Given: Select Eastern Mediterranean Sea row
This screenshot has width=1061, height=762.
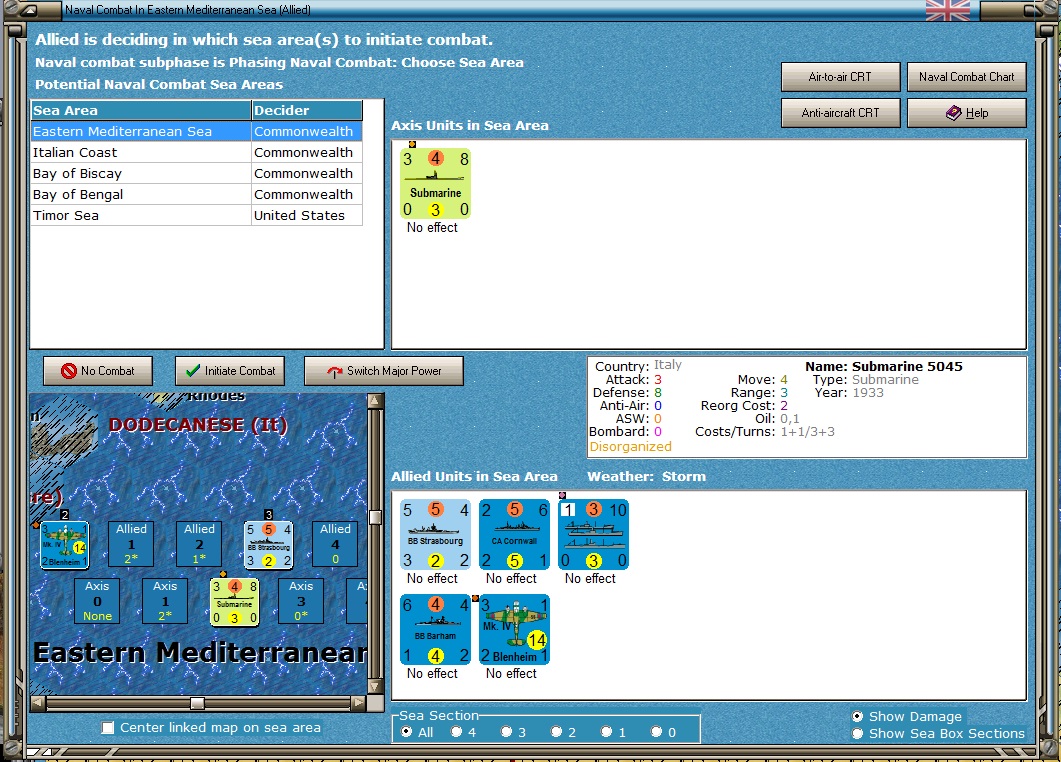Looking at the screenshot, I should click(x=196, y=131).
